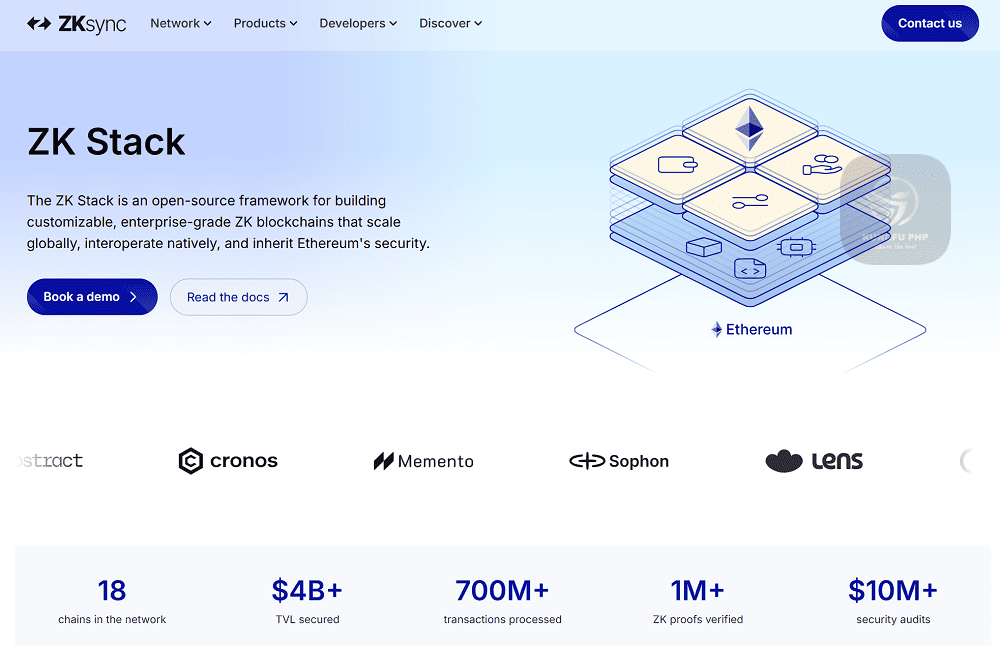Expand the chevron next to Discover
Image resolution: width=1000 pixels, height=646 pixels.
(x=478, y=24)
